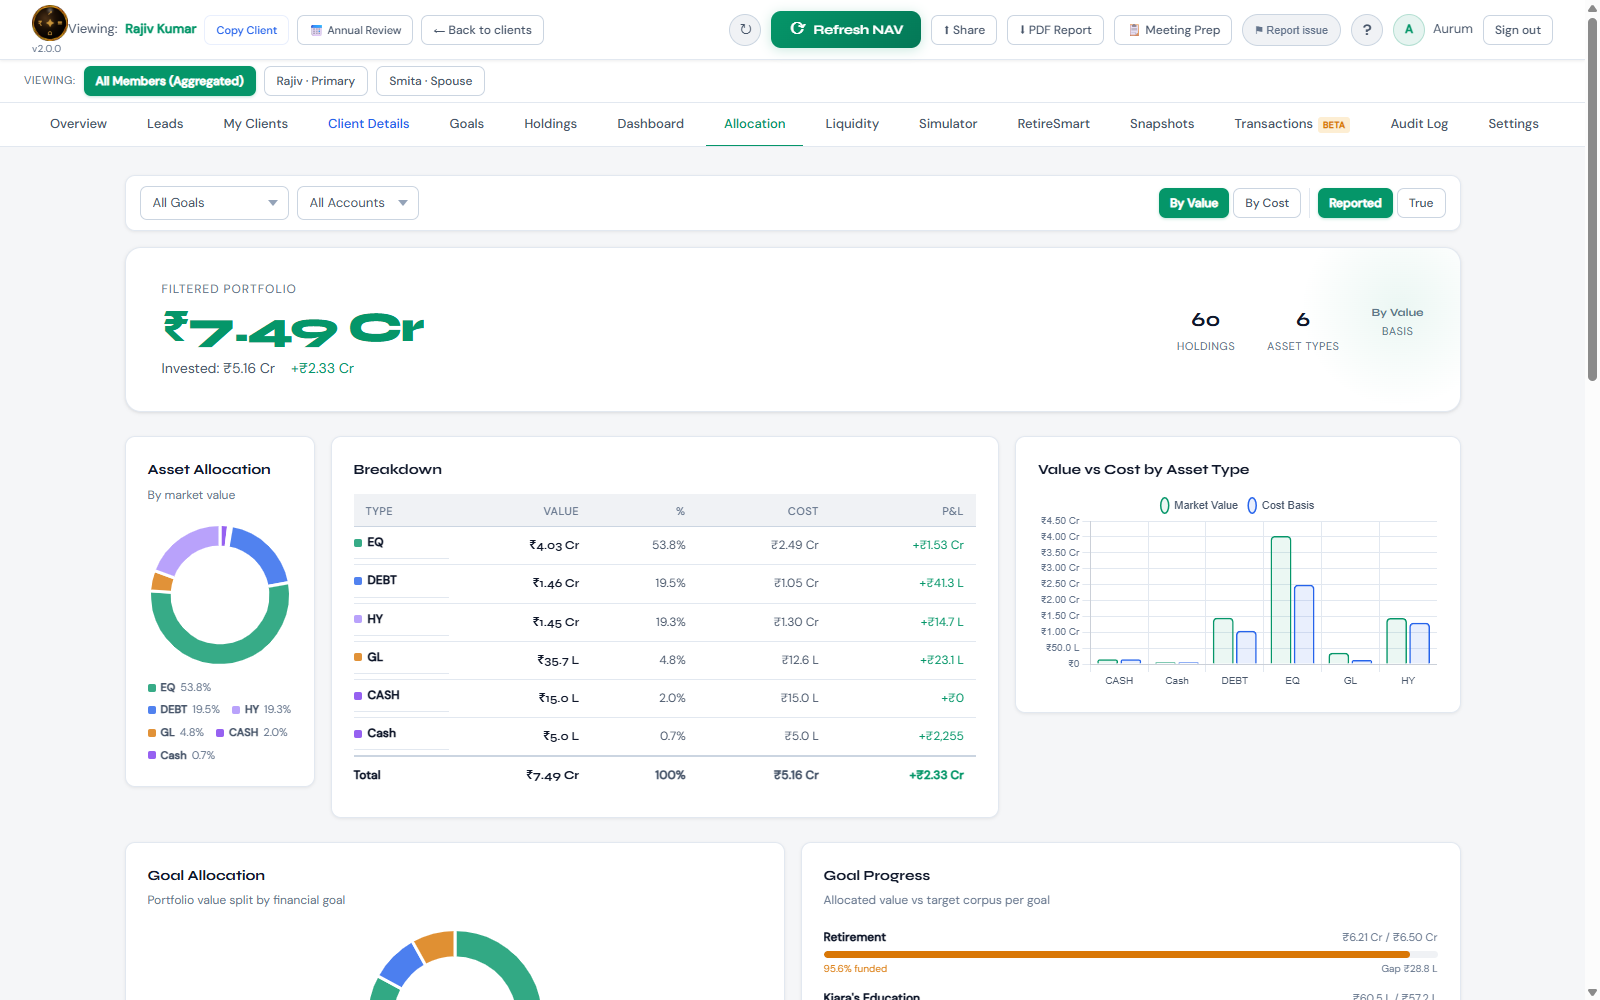The width and height of the screenshot is (1600, 1000).
Task: Click EQ 53.8% in the donut legend
Action: click(x=180, y=687)
